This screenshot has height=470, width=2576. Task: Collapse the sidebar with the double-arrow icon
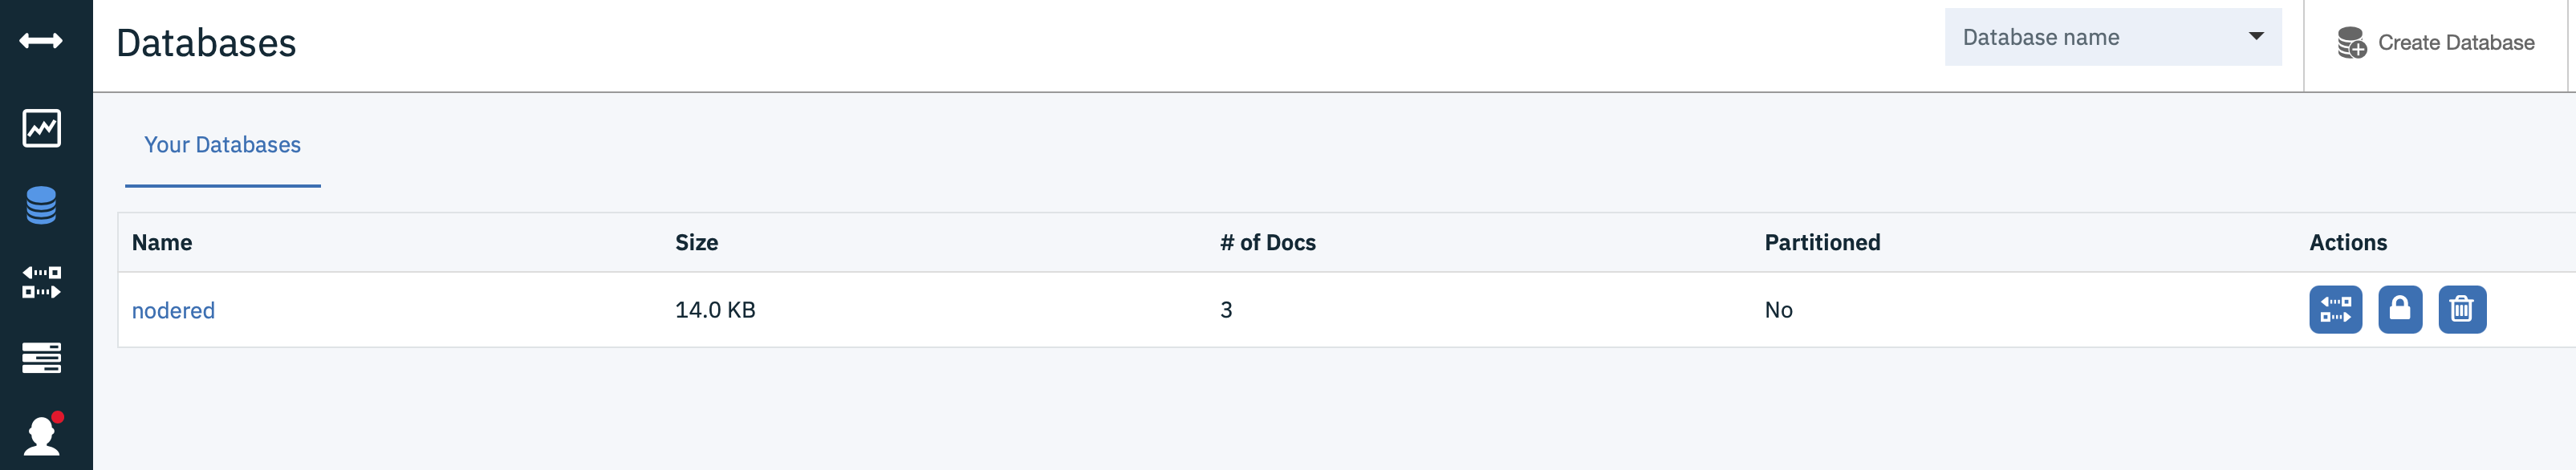coord(41,41)
